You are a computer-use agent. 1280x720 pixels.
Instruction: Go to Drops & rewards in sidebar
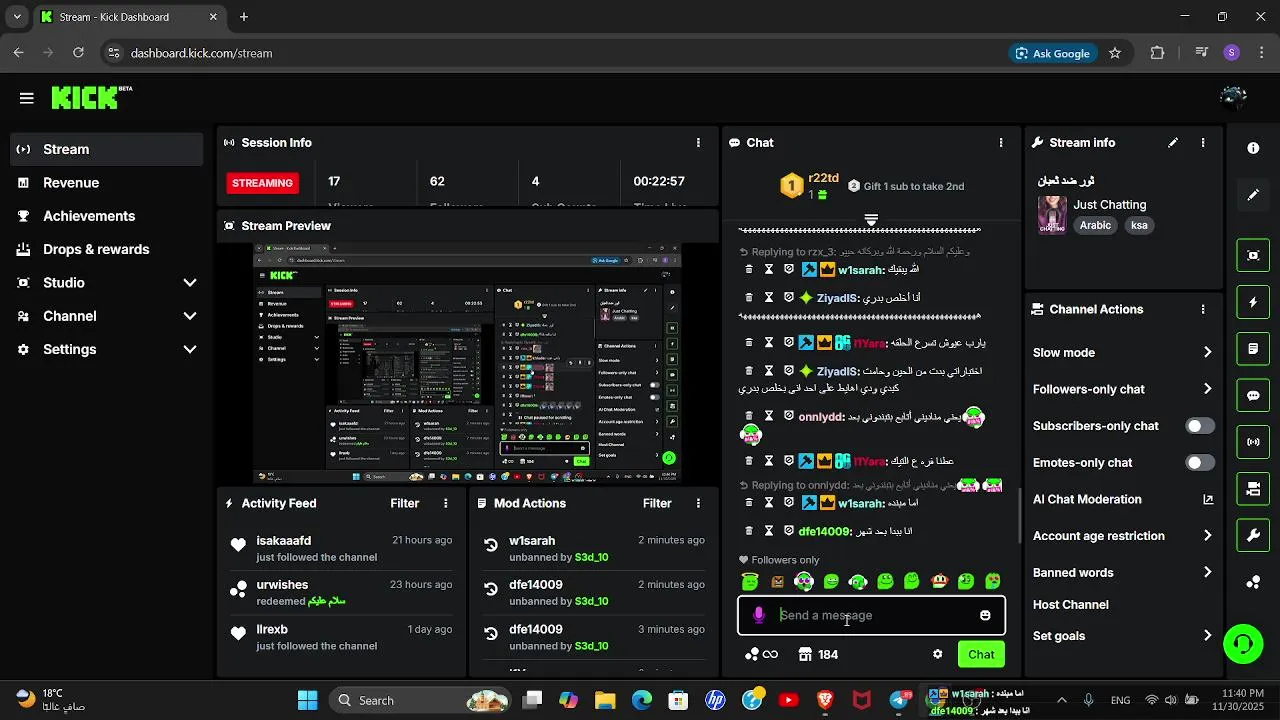point(107,249)
